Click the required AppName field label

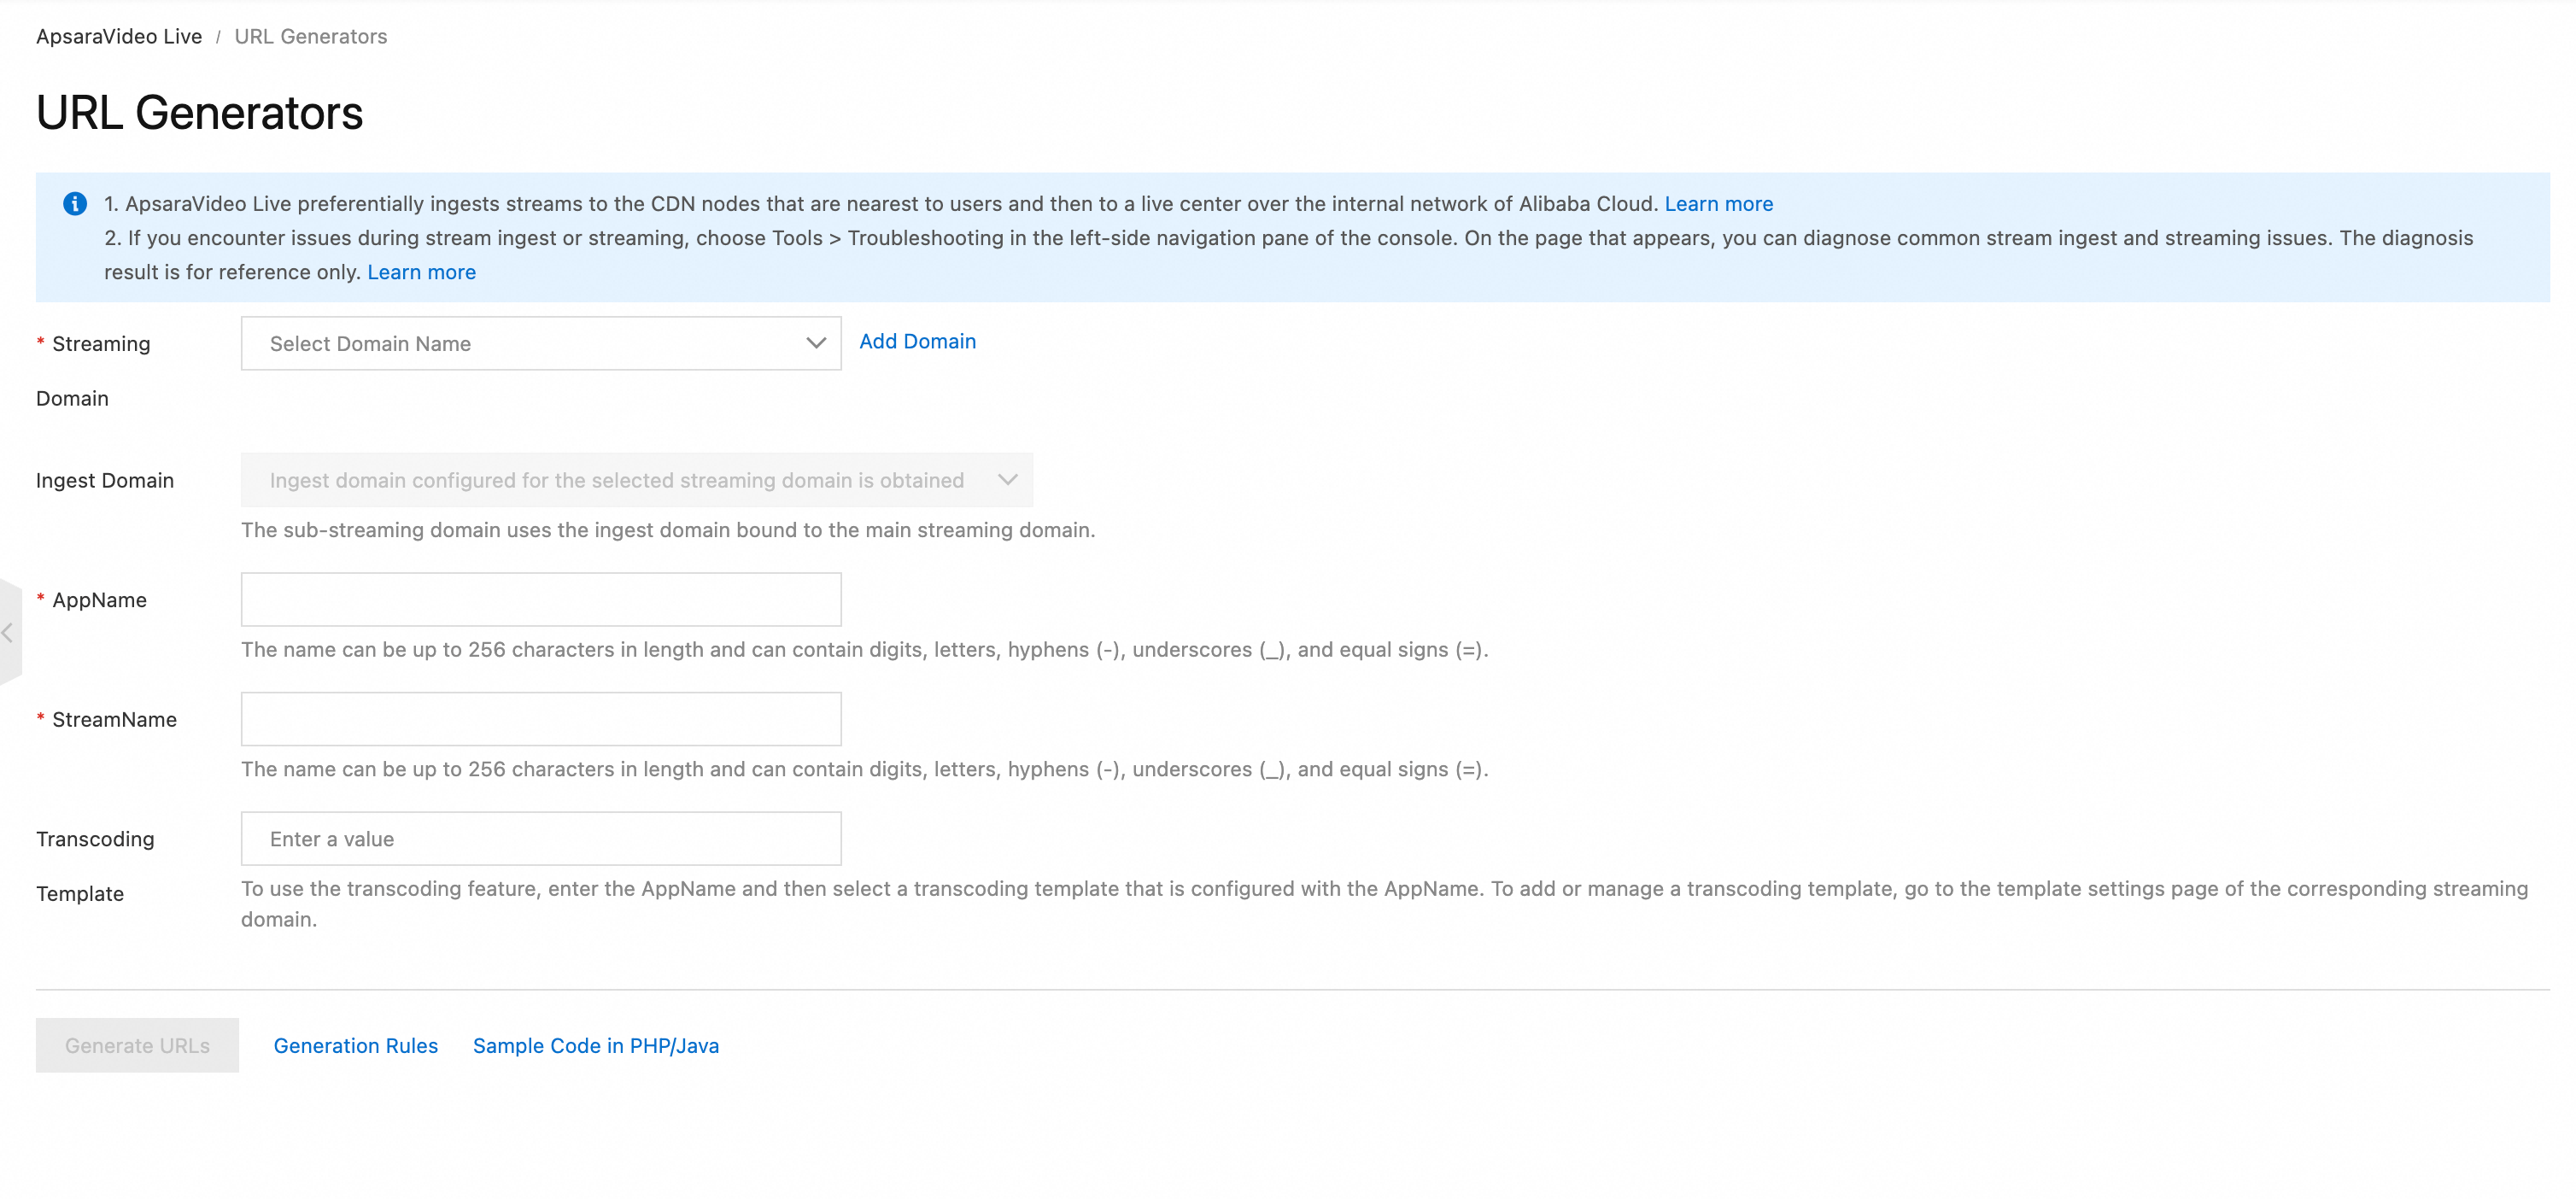point(99,600)
